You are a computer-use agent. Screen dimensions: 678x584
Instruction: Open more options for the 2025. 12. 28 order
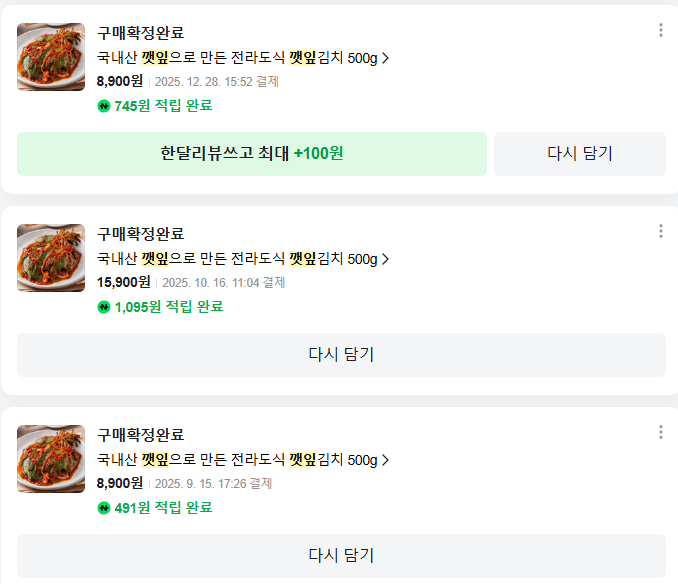click(x=660, y=30)
